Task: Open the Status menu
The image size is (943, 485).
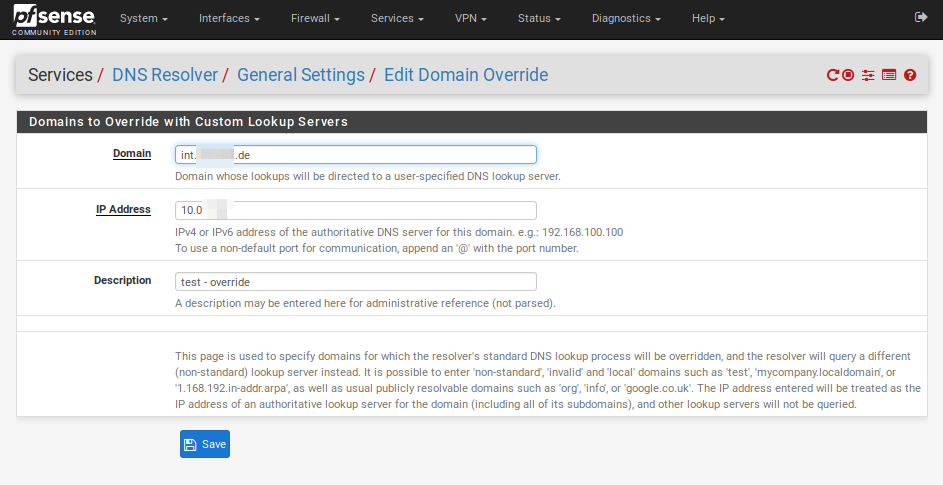Action: [x=538, y=19]
